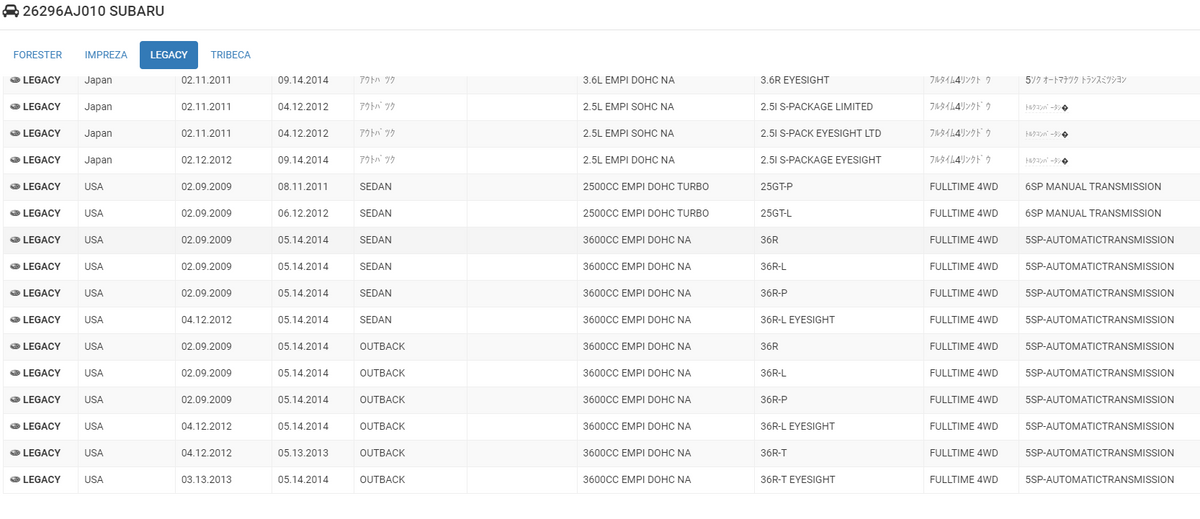This screenshot has height=519, width=1200.
Task: Click the Subaru logo in the 25GT-L row
Action: click(x=15, y=213)
